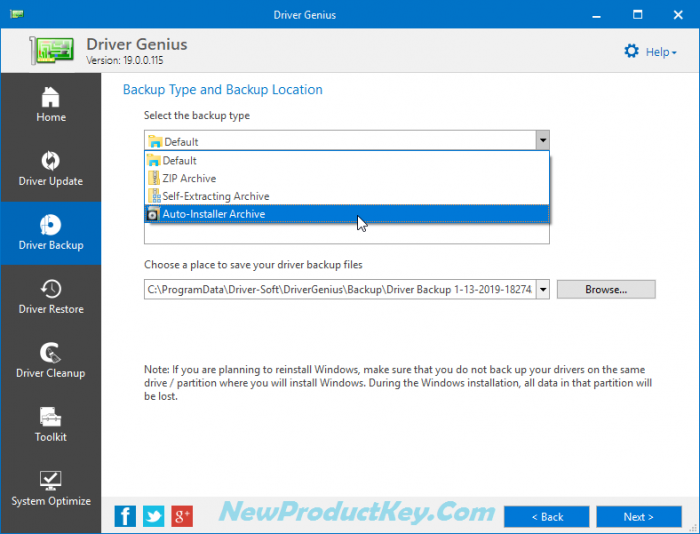Click the Facebook share icon
The width and height of the screenshot is (700, 534).
coord(126,516)
